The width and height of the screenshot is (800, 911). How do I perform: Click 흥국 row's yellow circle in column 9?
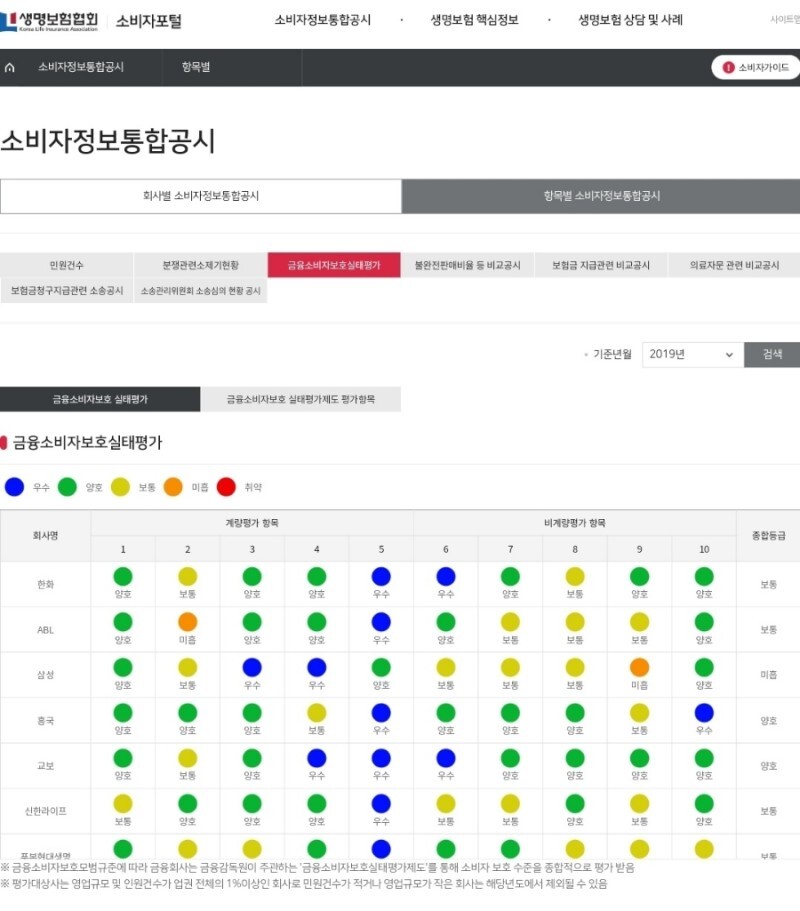pos(640,712)
